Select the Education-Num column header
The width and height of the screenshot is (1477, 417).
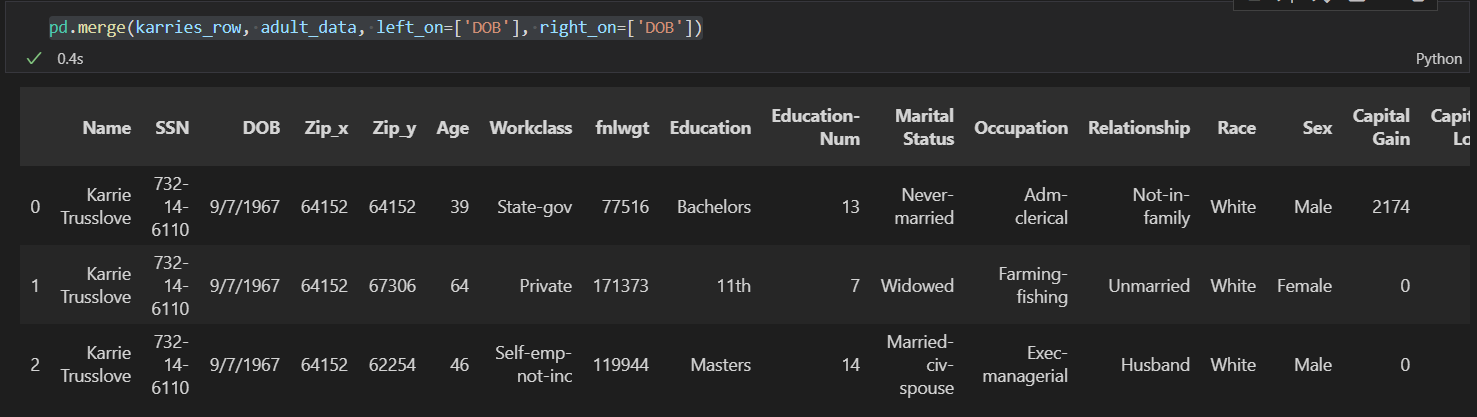click(x=816, y=127)
